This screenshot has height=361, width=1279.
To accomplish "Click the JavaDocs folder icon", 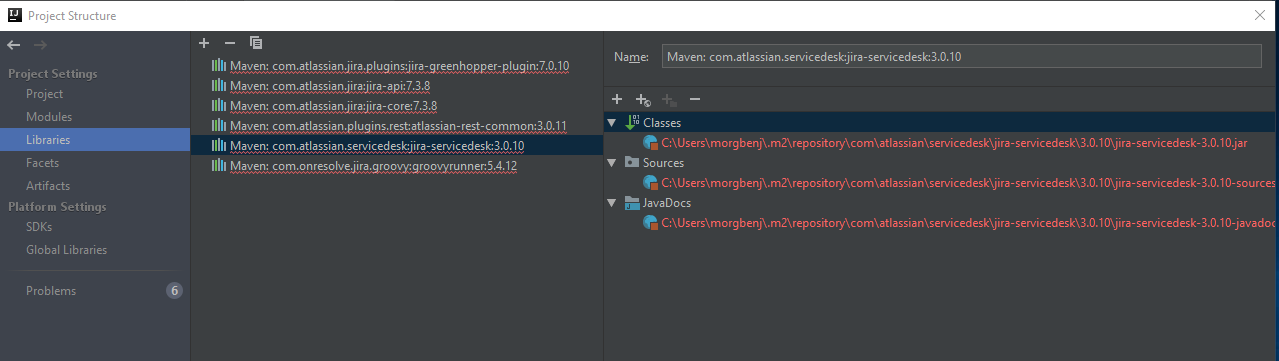I will (632, 202).
